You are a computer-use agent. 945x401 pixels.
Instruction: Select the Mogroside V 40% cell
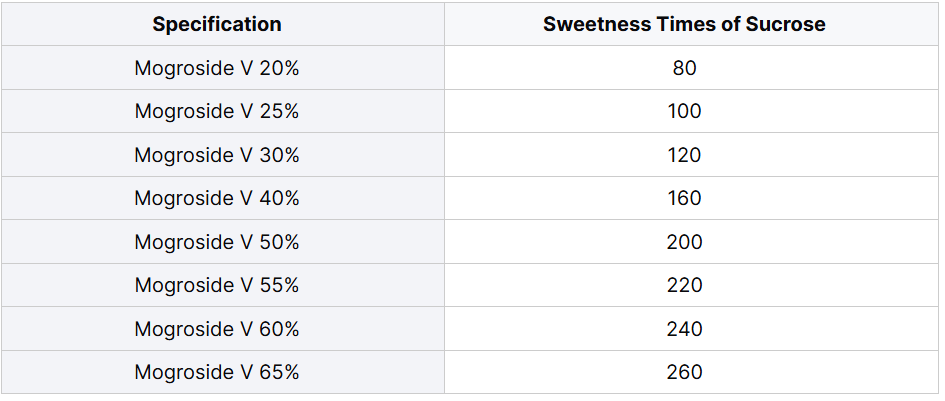click(217, 198)
